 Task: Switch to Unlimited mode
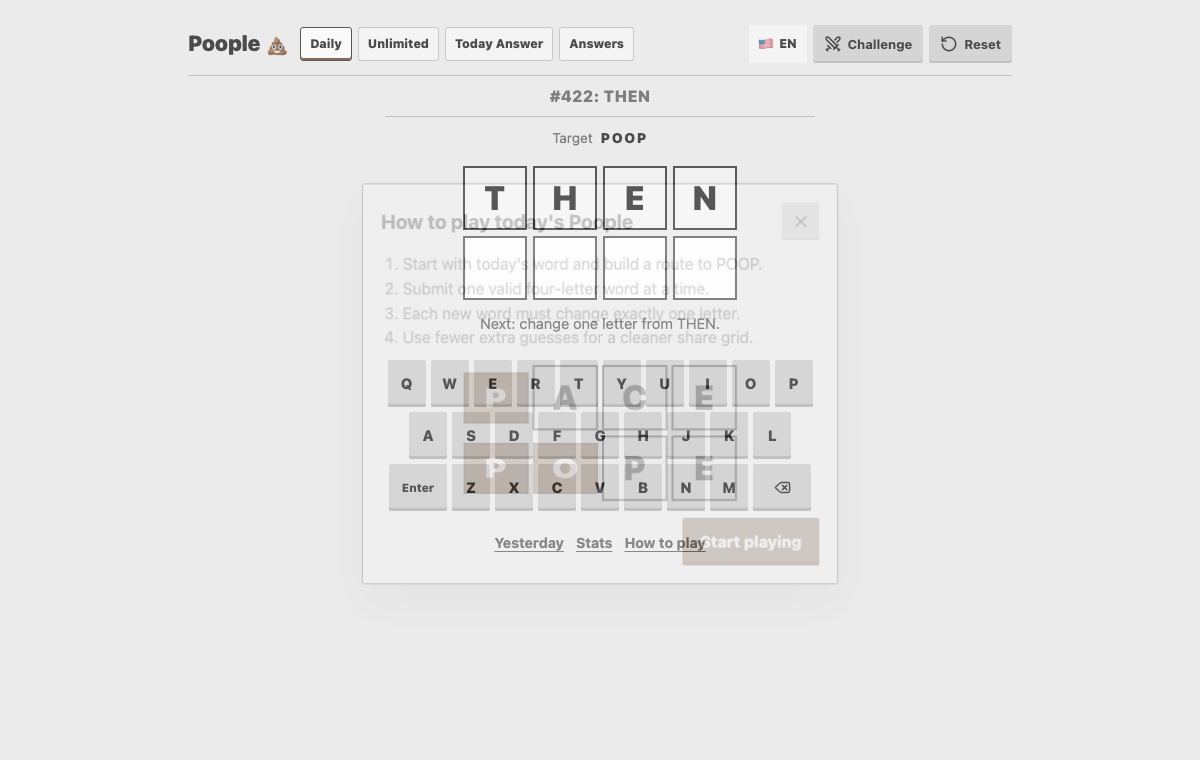pyautogui.click(x=398, y=44)
